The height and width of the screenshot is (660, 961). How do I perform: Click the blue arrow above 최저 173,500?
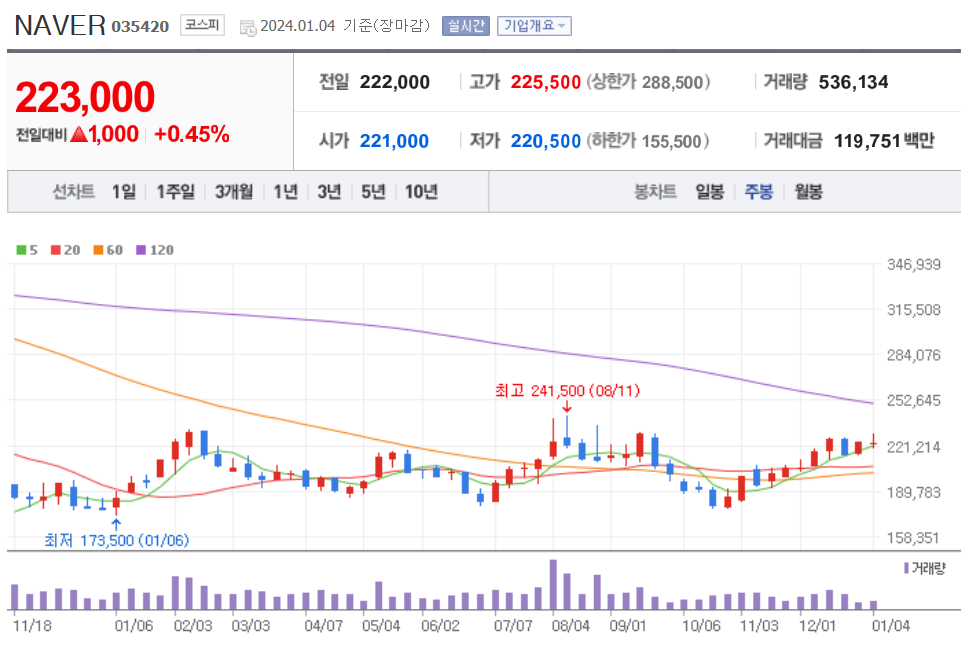point(116,524)
